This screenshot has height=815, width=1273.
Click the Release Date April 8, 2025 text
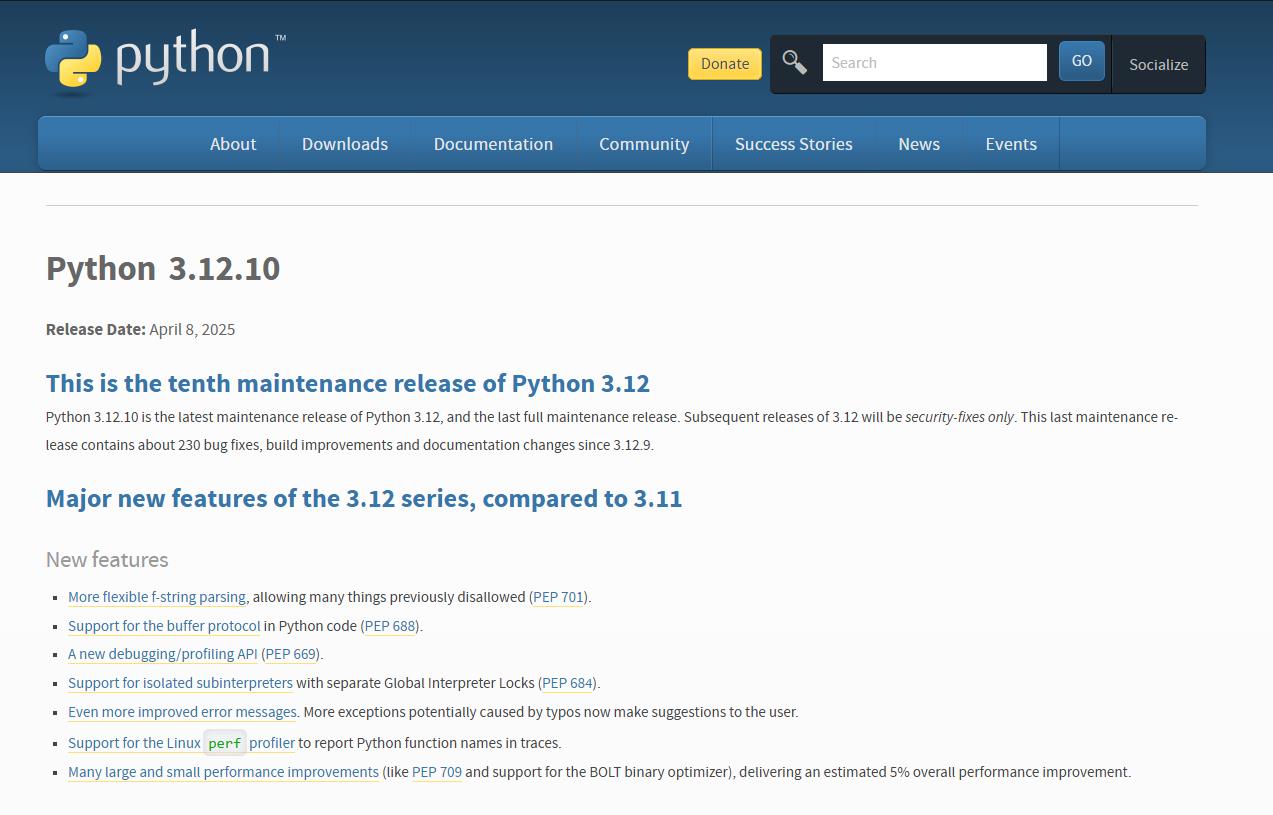141,329
